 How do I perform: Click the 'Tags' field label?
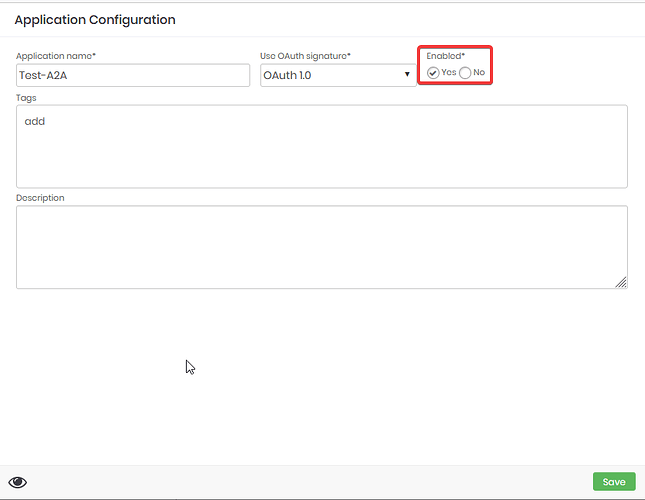point(26,98)
